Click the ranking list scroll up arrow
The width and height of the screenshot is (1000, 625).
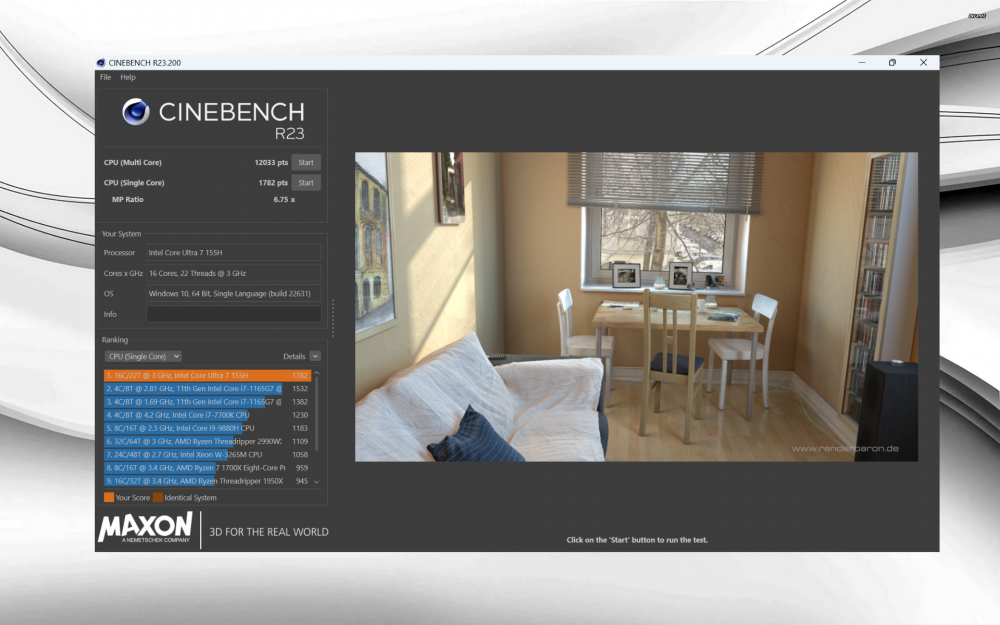317,373
